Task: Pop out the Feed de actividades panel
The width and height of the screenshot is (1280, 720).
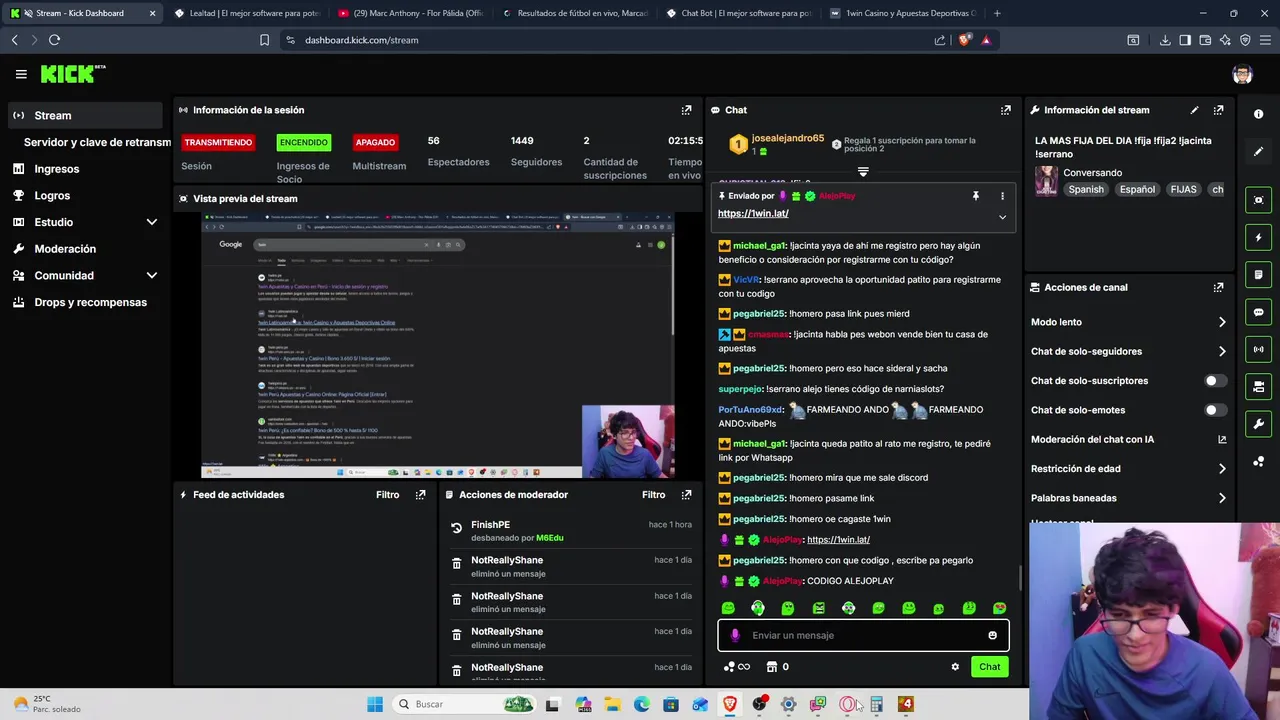Action: [420, 494]
